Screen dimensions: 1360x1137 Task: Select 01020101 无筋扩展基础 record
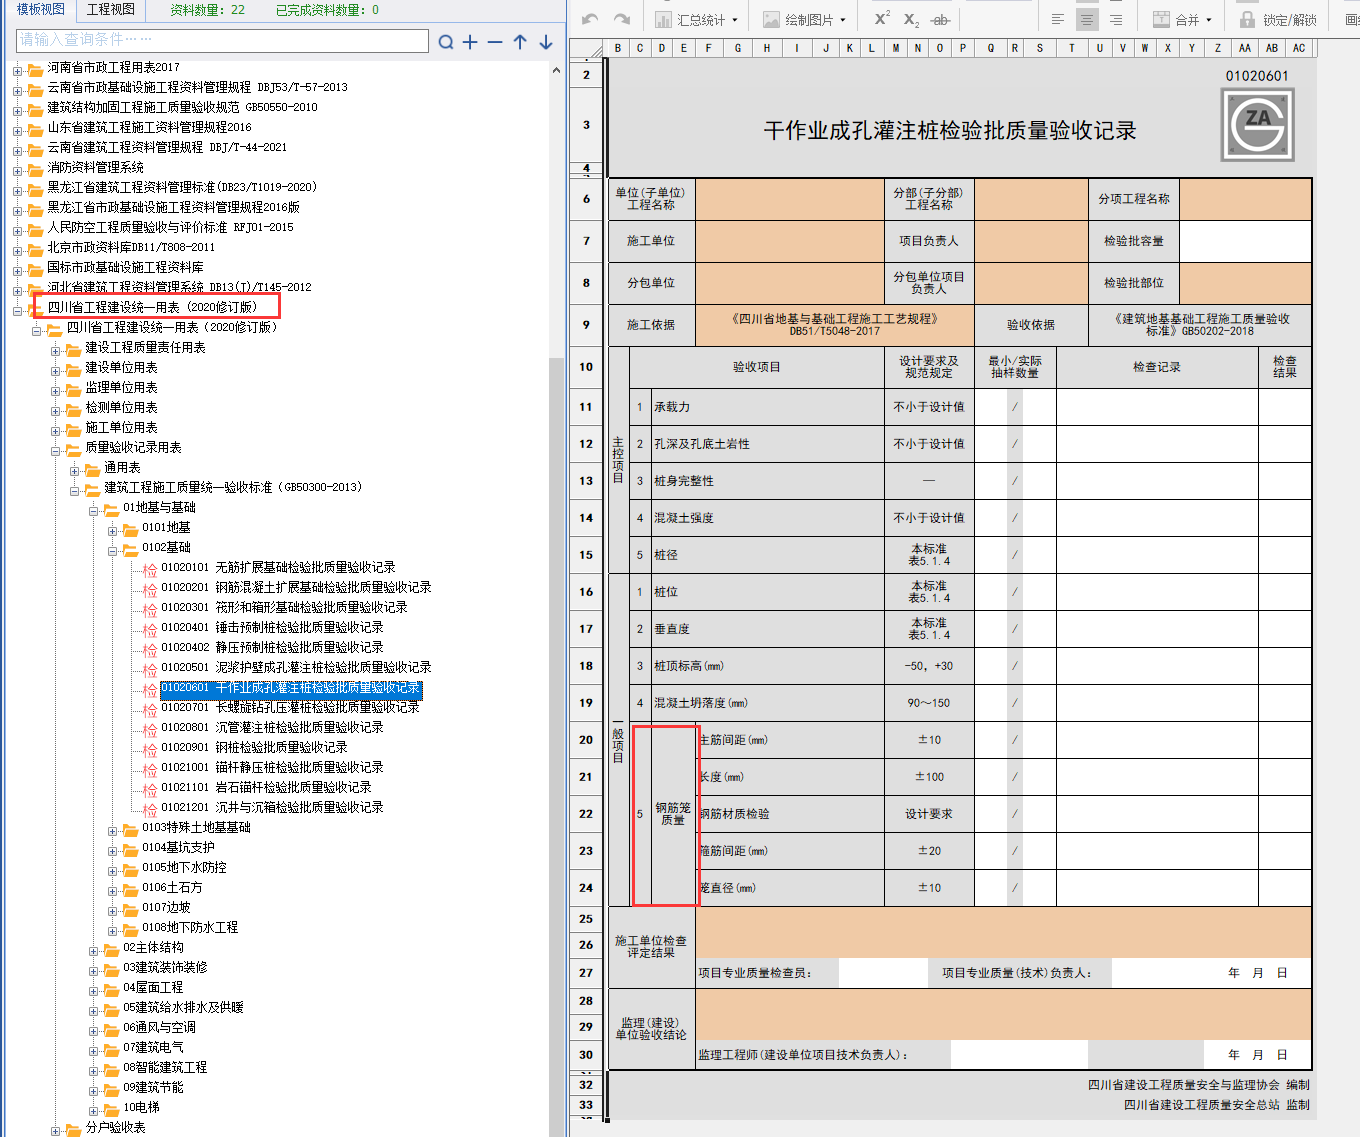[x=278, y=568]
